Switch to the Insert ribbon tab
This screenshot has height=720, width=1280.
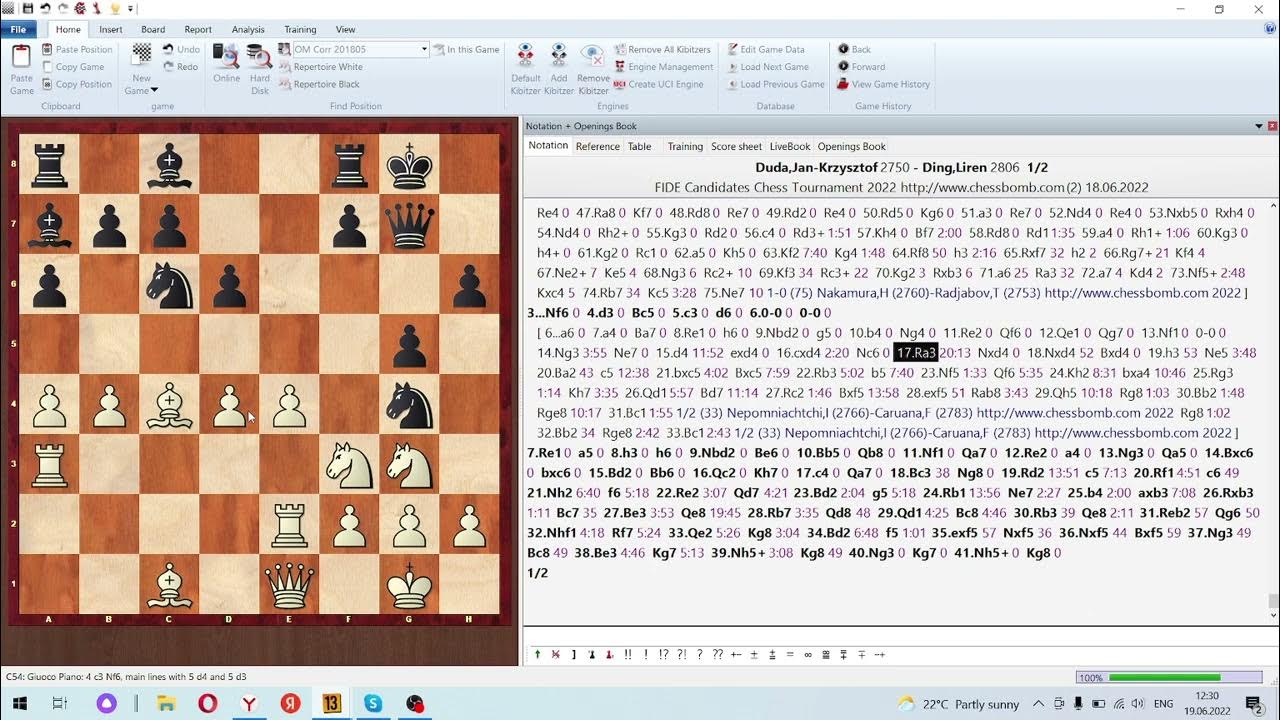(x=111, y=29)
